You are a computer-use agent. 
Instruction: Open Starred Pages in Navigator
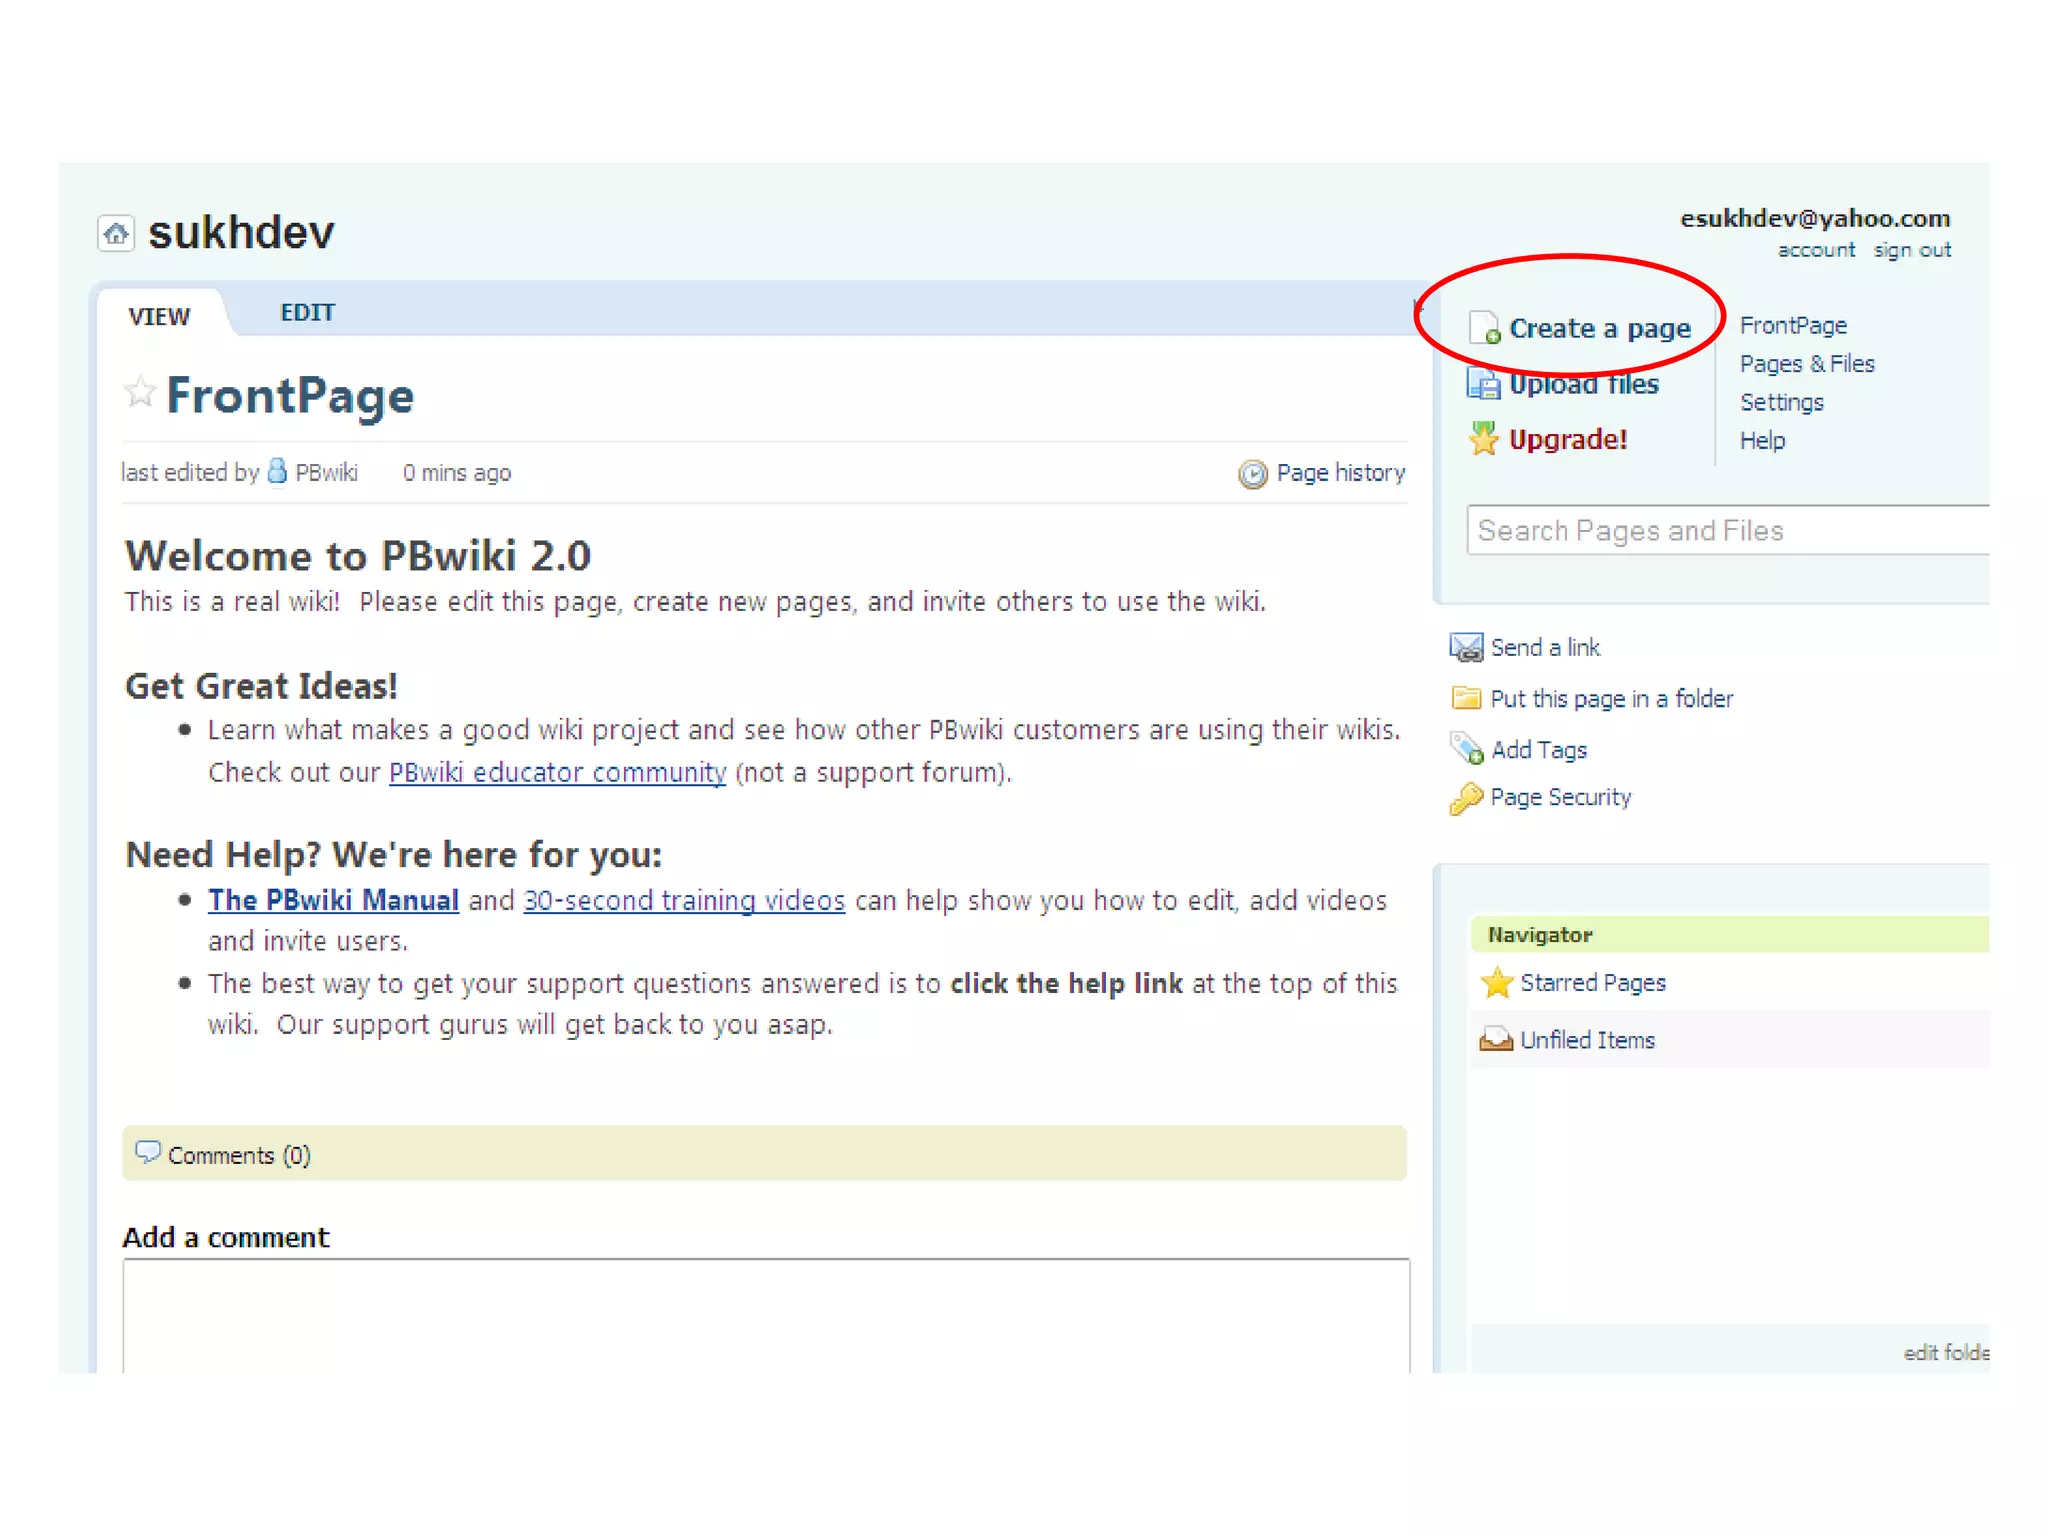tap(1592, 983)
